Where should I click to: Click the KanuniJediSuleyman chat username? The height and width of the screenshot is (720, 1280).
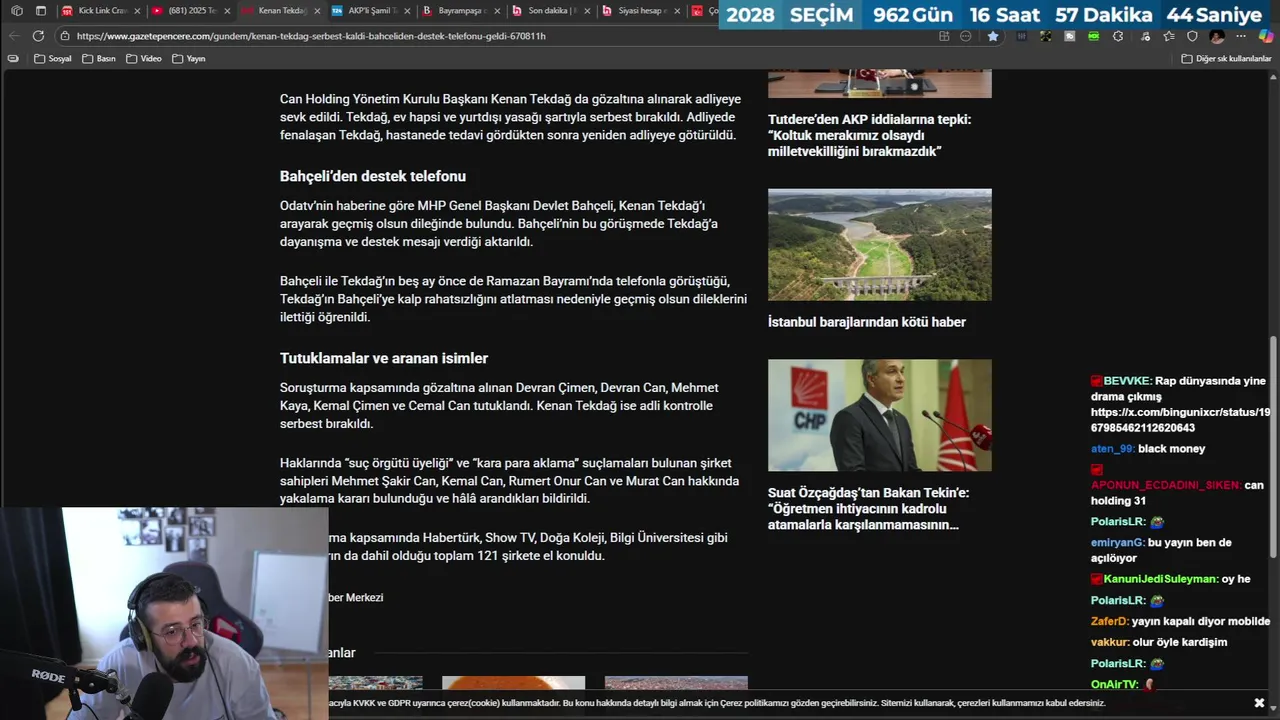(1160, 579)
